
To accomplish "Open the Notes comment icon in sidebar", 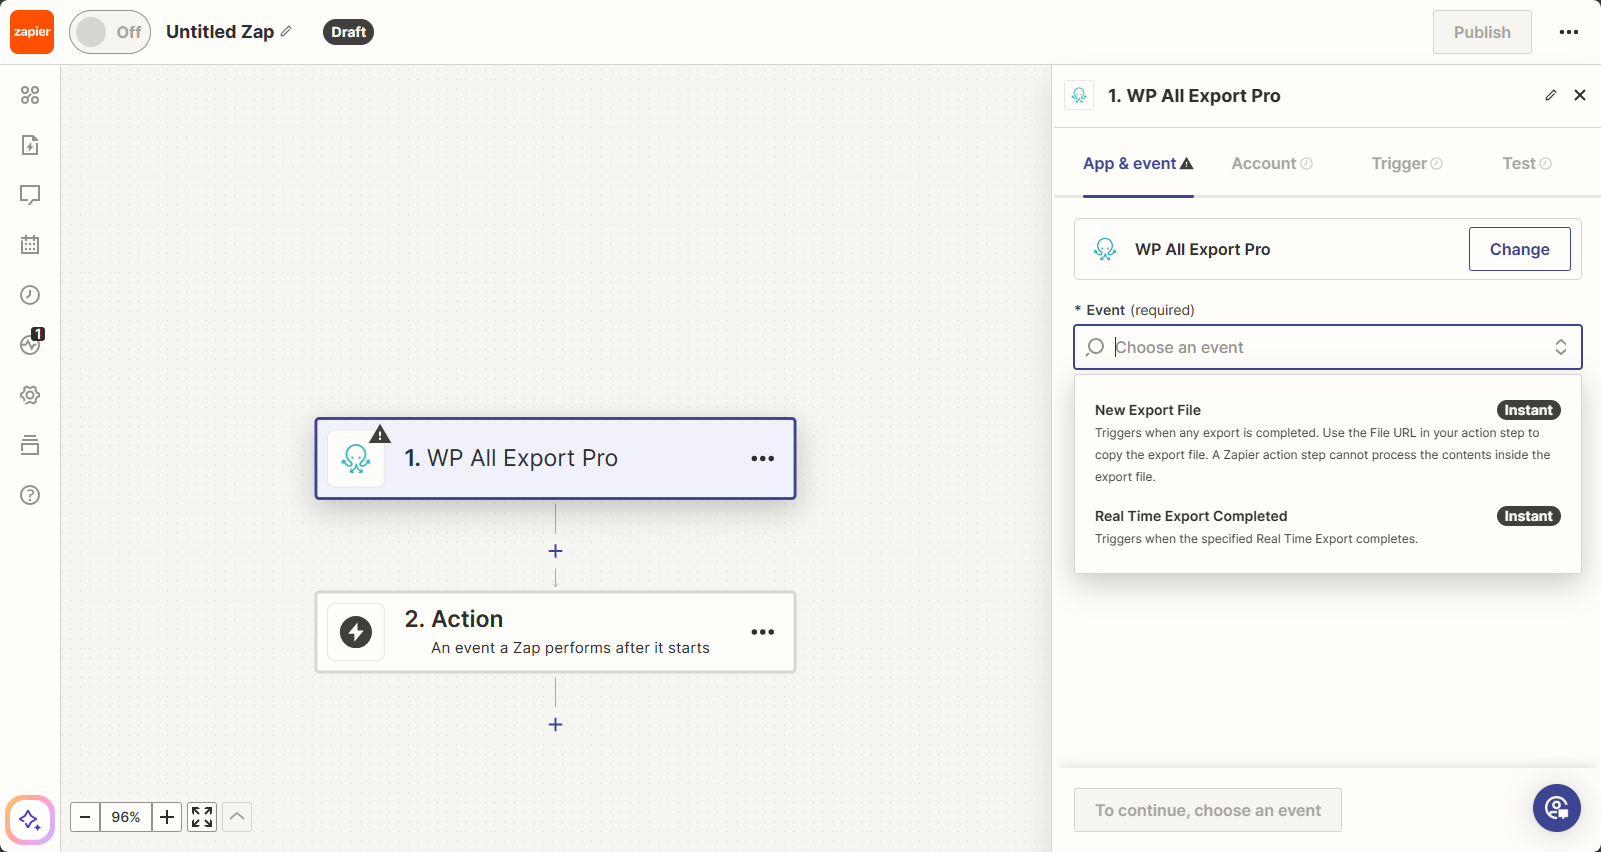I will click(x=30, y=195).
